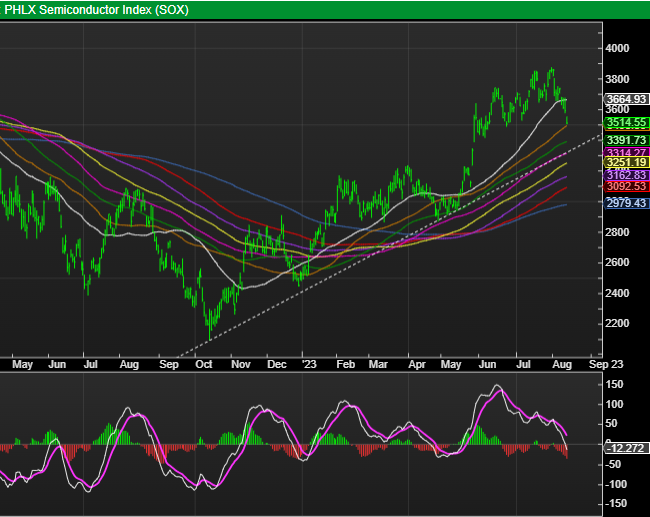Select the Oct label on time axis
The width and height of the screenshot is (650, 517).
click(x=204, y=364)
